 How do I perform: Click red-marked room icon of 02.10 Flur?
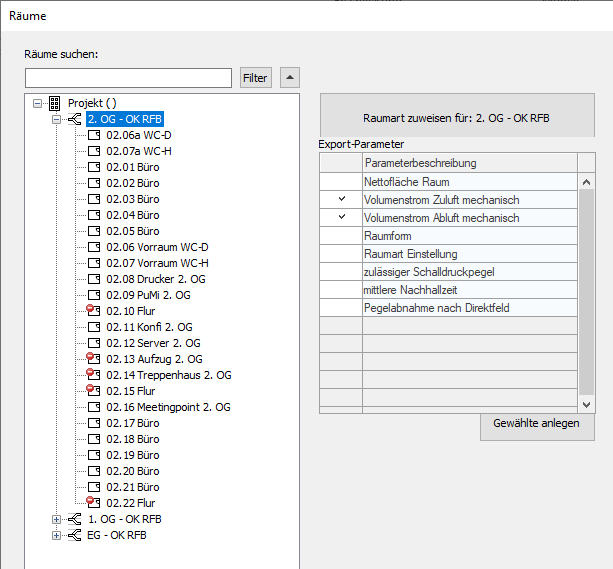click(x=93, y=311)
